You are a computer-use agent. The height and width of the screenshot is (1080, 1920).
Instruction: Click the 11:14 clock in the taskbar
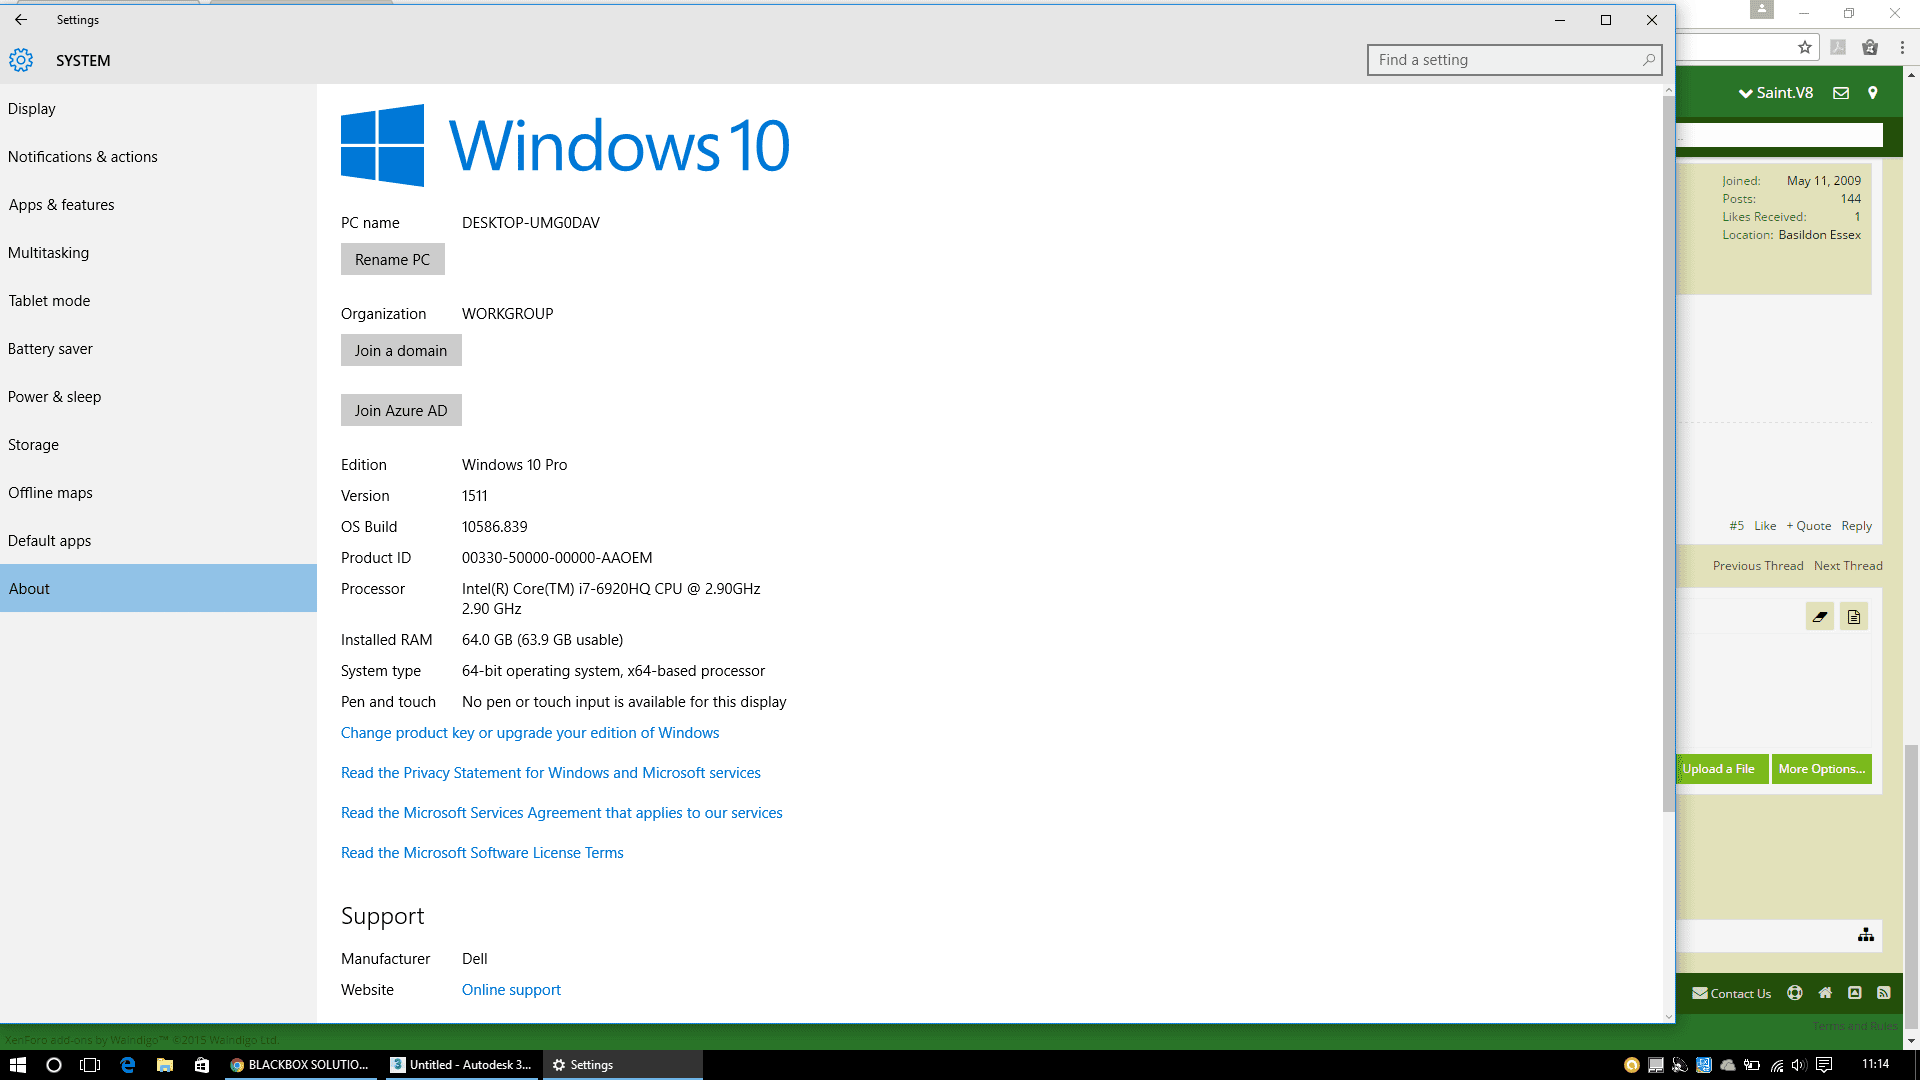point(1875,1064)
